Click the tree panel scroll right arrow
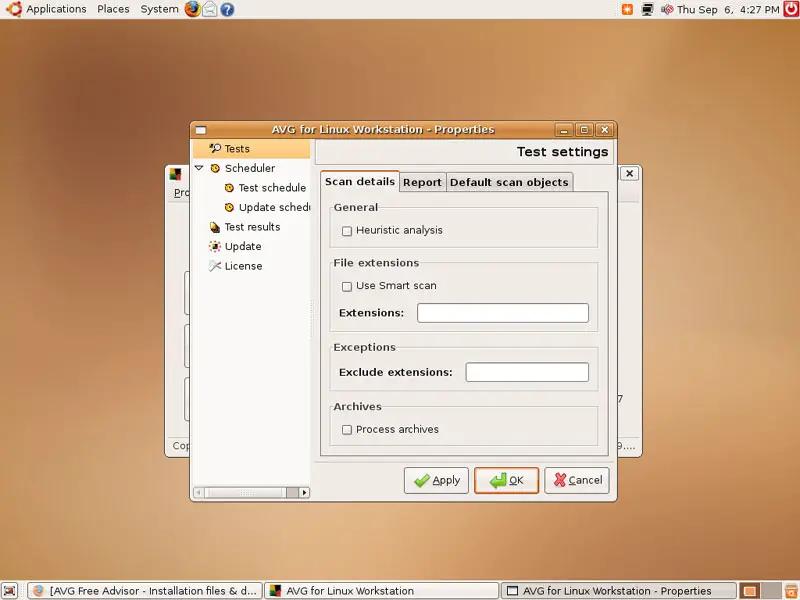The image size is (800, 600). [x=304, y=492]
